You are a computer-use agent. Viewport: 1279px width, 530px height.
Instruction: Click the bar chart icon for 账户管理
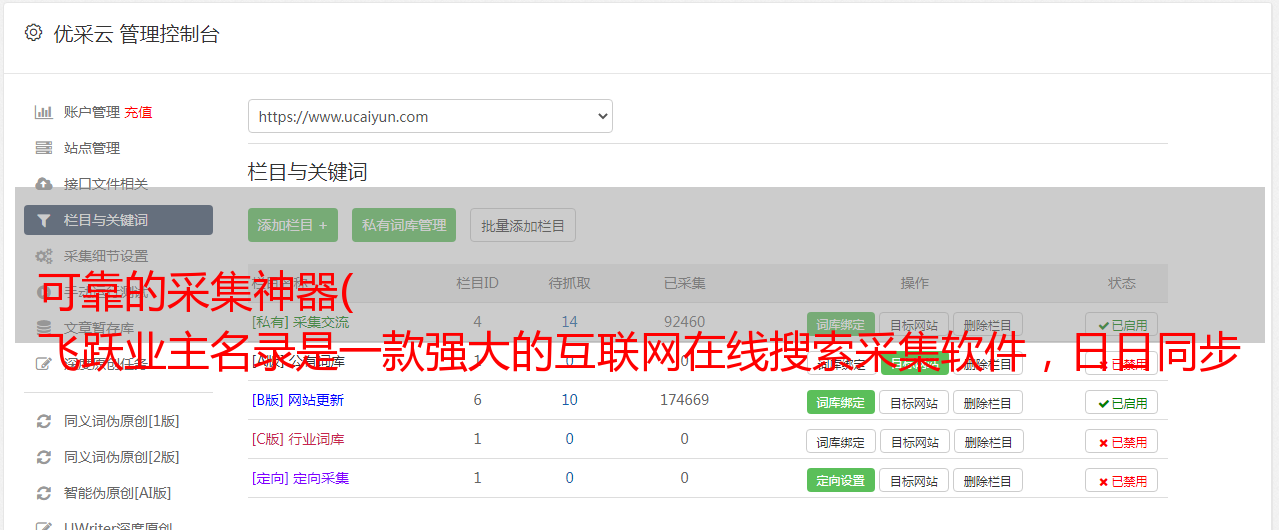(x=43, y=112)
